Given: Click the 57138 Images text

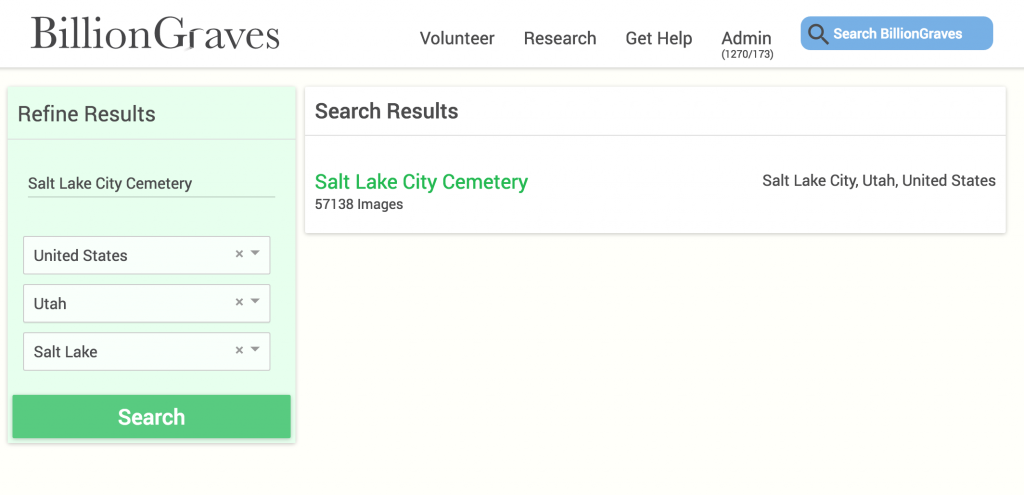Looking at the screenshot, I should 359,205.
